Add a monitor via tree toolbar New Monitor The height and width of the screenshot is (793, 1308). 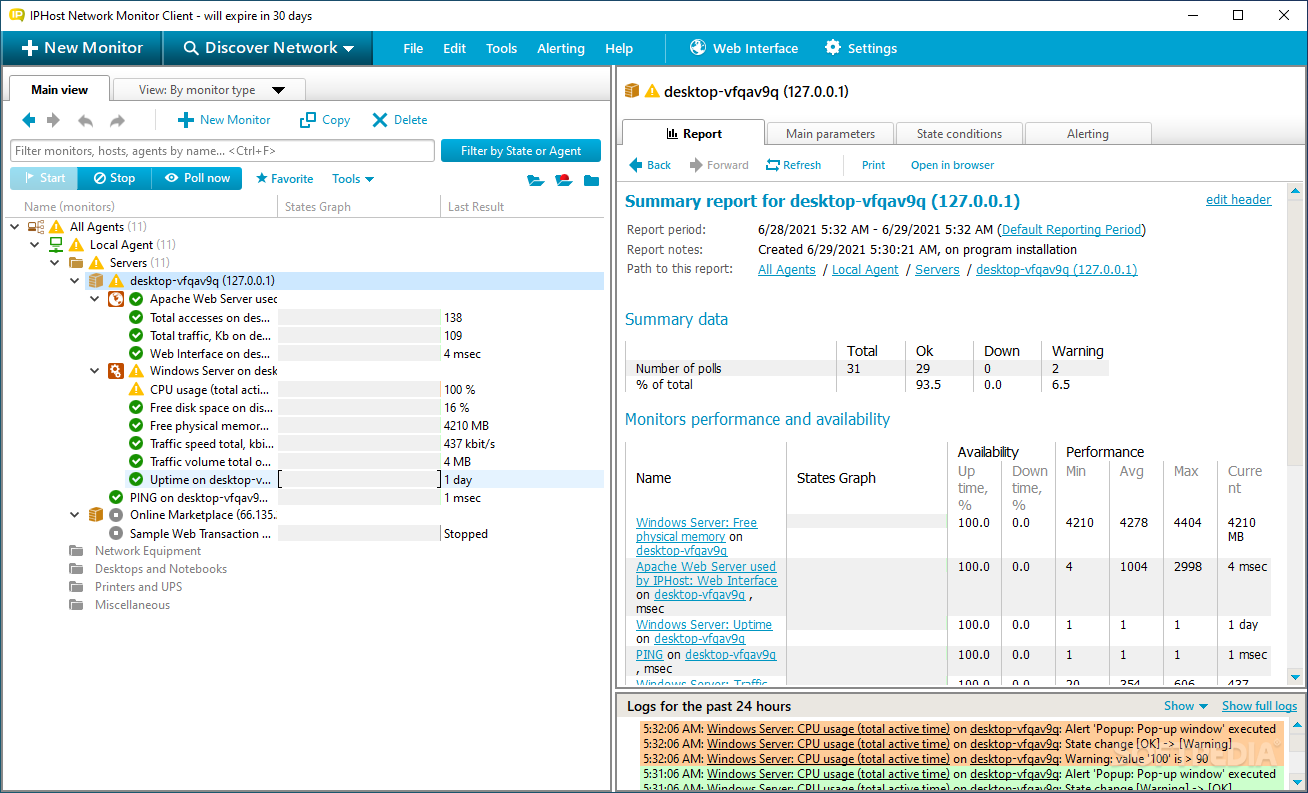(224, 120)
